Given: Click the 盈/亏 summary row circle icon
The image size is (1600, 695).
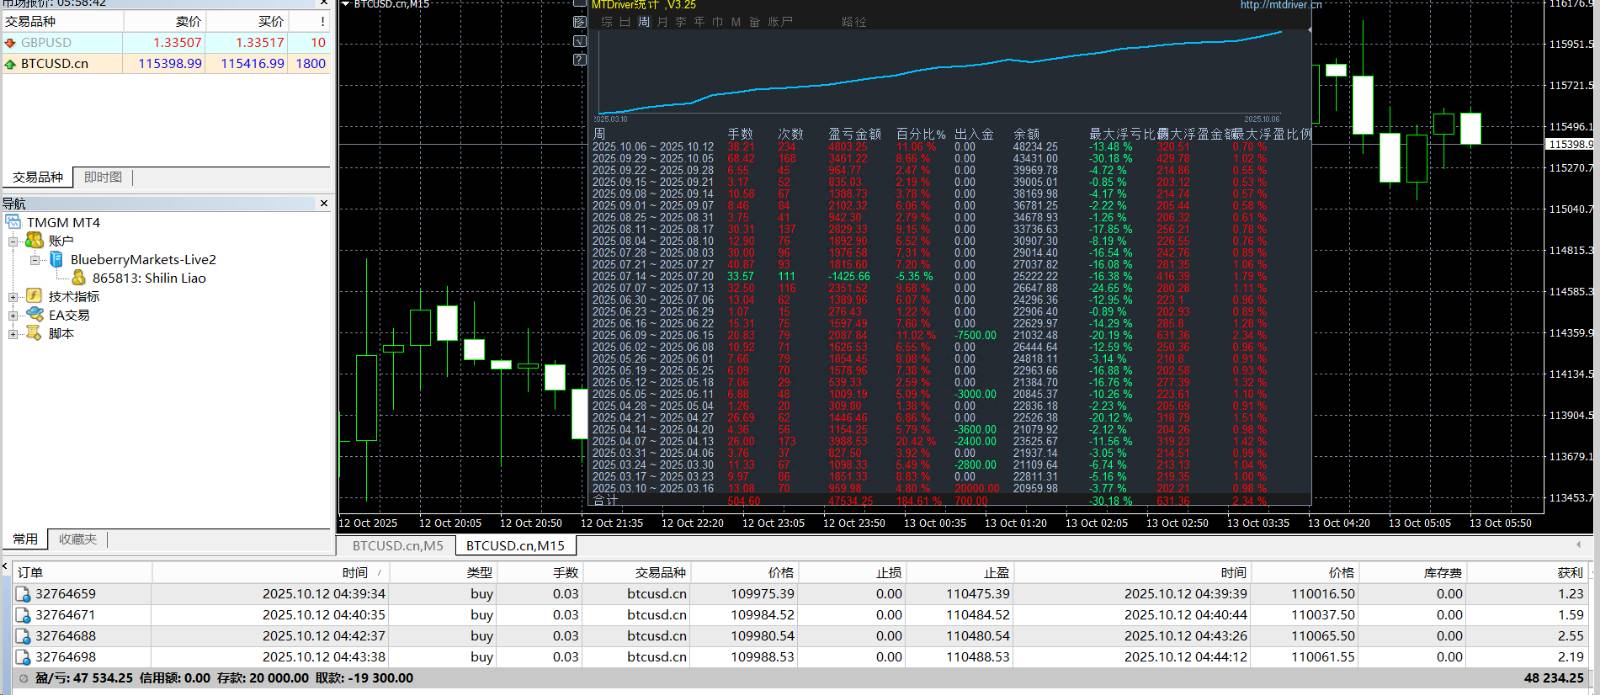Looking at the screenshot, I should click(x=24, y=678).
